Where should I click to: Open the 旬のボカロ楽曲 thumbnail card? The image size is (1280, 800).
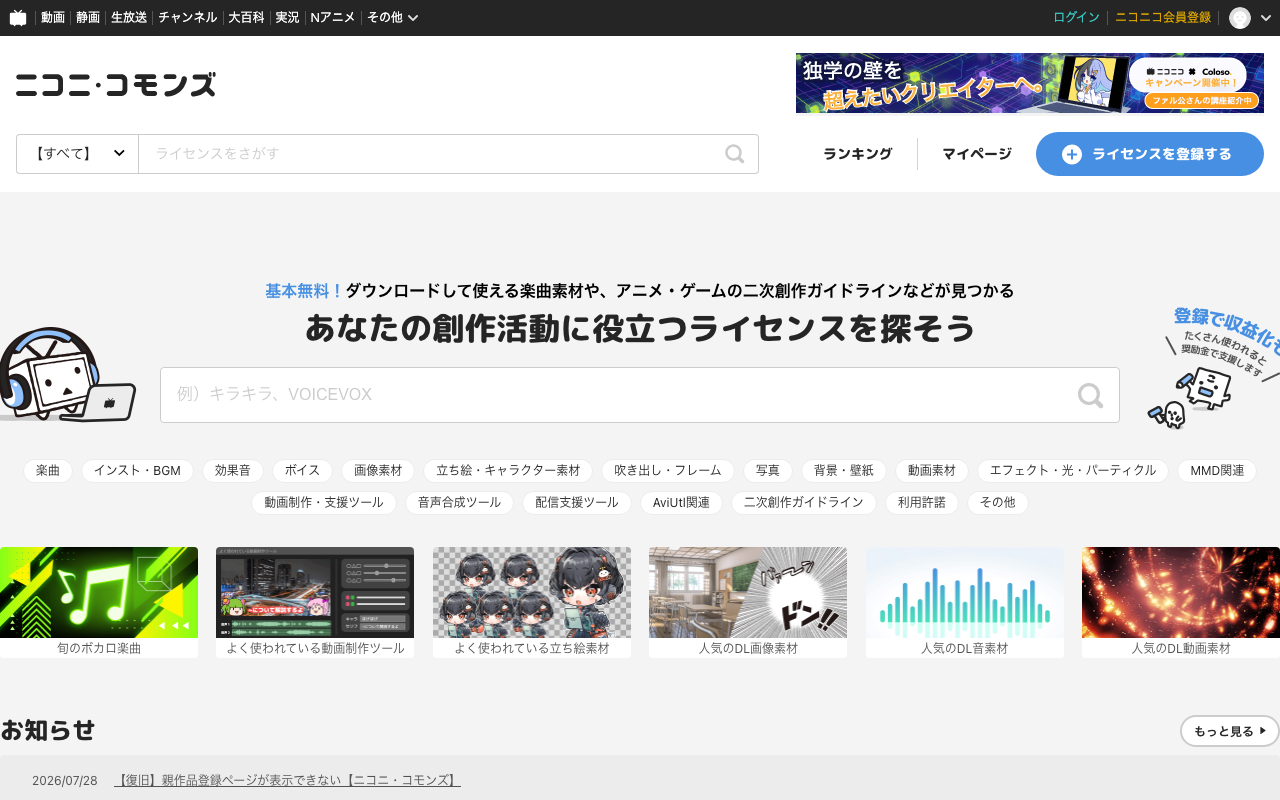[99, 602]
